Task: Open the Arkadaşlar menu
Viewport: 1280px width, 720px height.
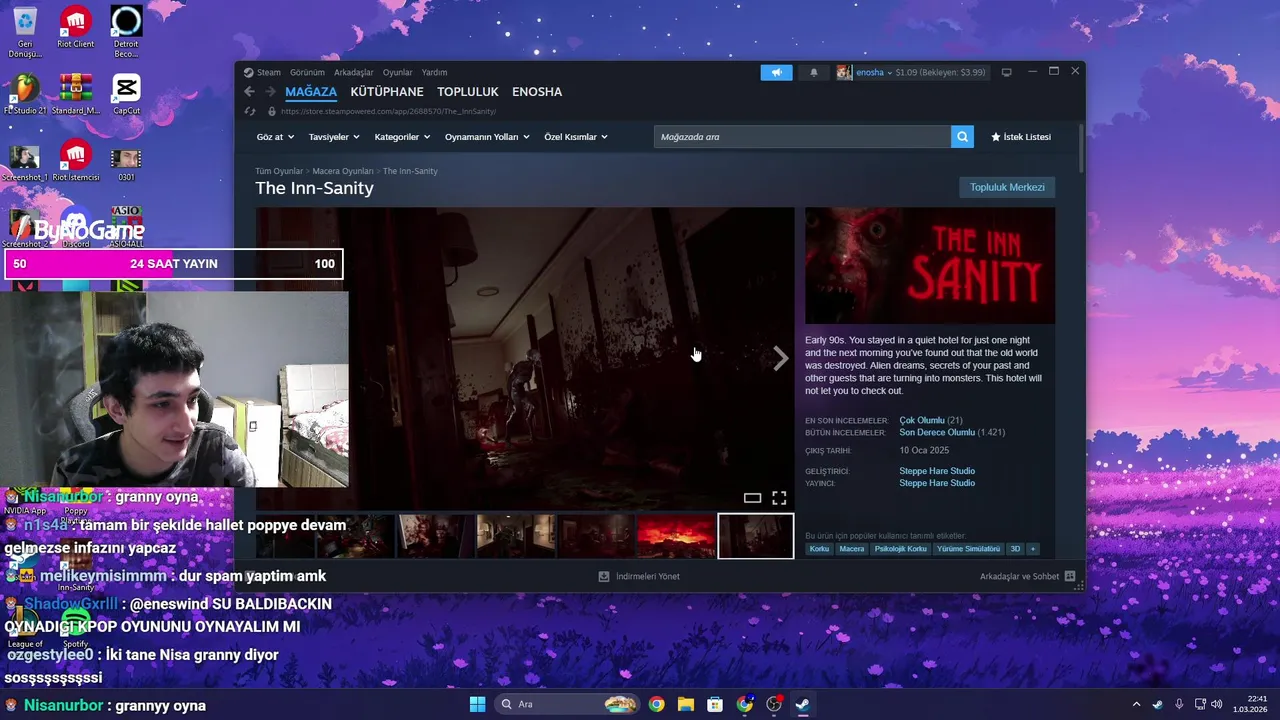Action: point(353,72)
